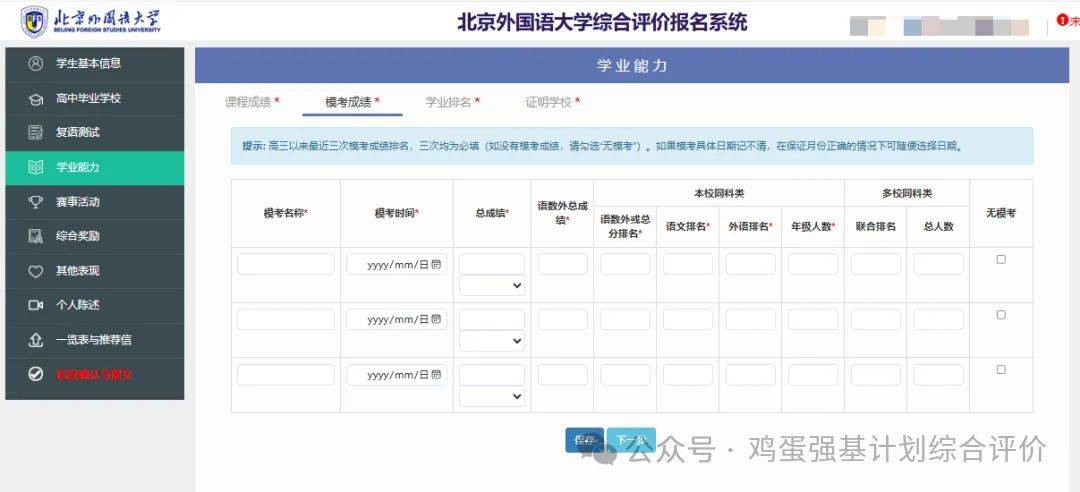The width and height of the screenshot is (1080, 492).
Task: Check 无模考 box in the third row
Action: [x=1001, y=370]
